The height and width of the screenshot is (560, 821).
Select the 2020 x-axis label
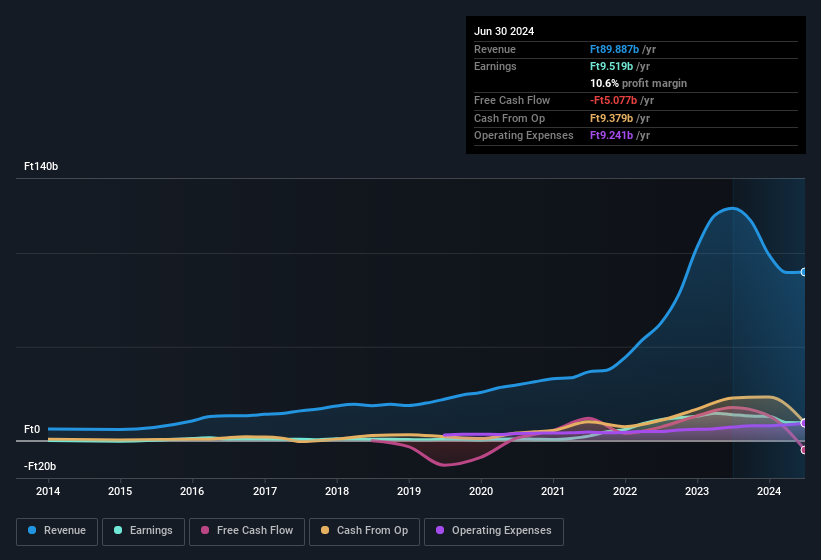pos(481,491)
